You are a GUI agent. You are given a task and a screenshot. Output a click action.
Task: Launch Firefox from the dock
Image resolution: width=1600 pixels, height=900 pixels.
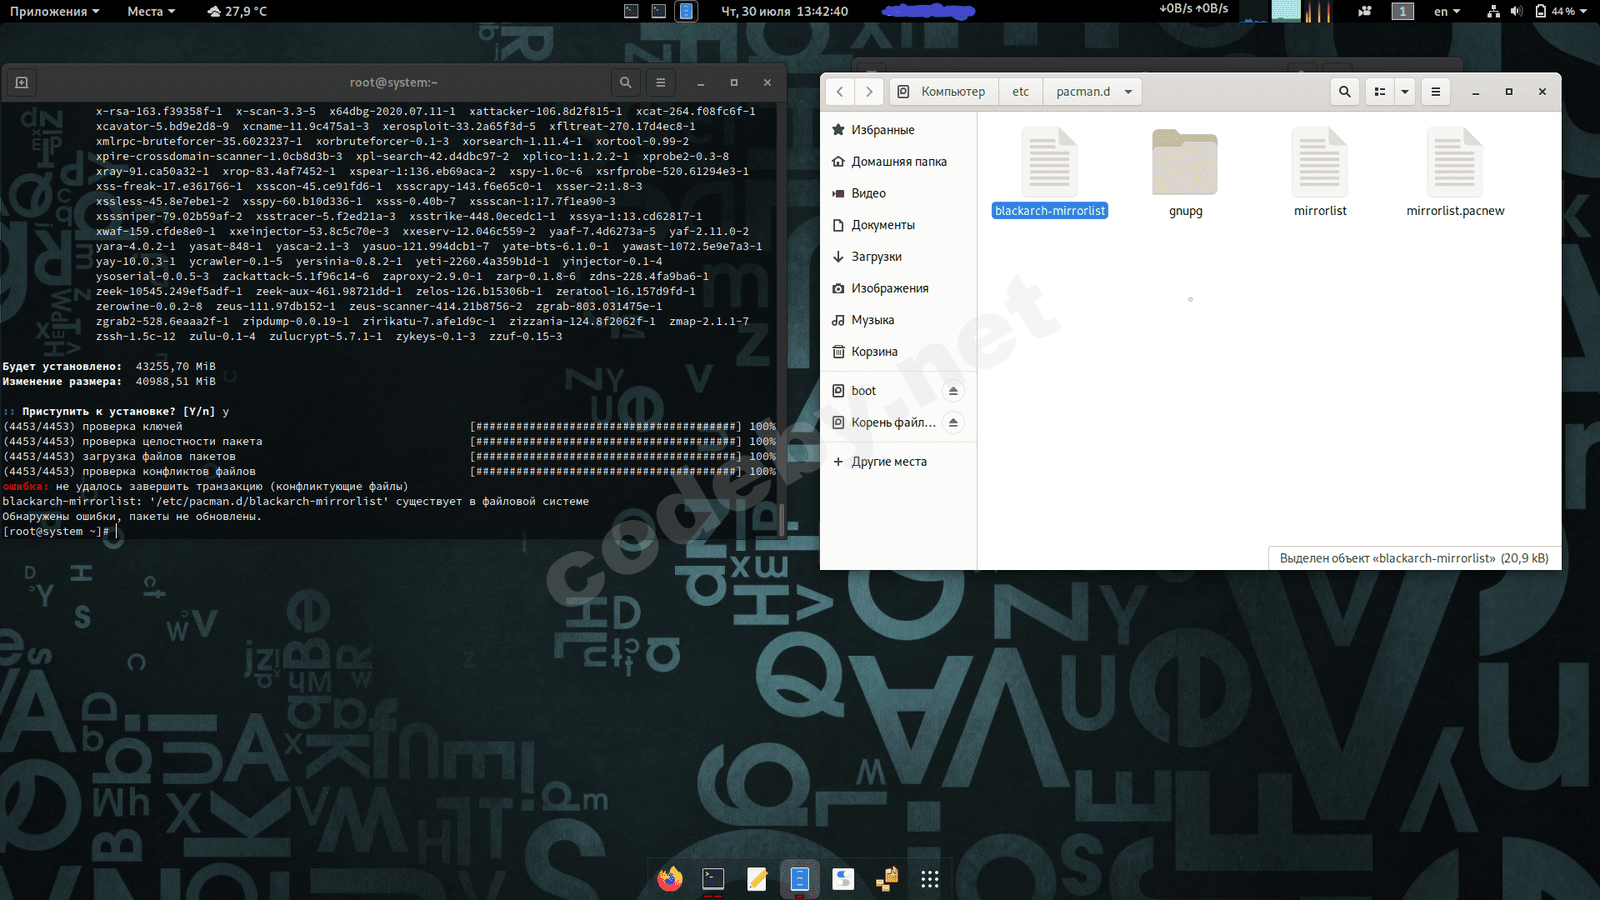tap(669, 879)
